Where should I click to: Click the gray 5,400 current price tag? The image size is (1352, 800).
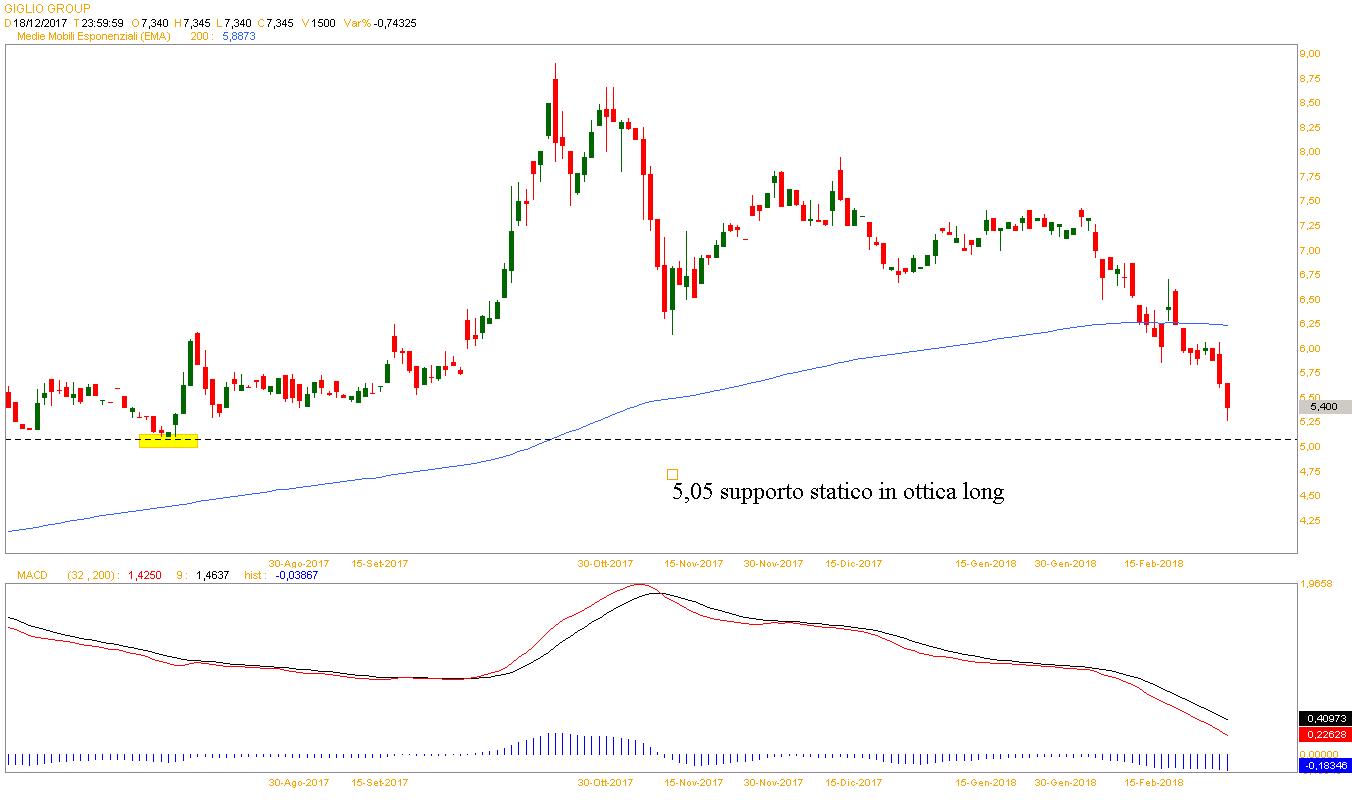(x=1324, y=407)
